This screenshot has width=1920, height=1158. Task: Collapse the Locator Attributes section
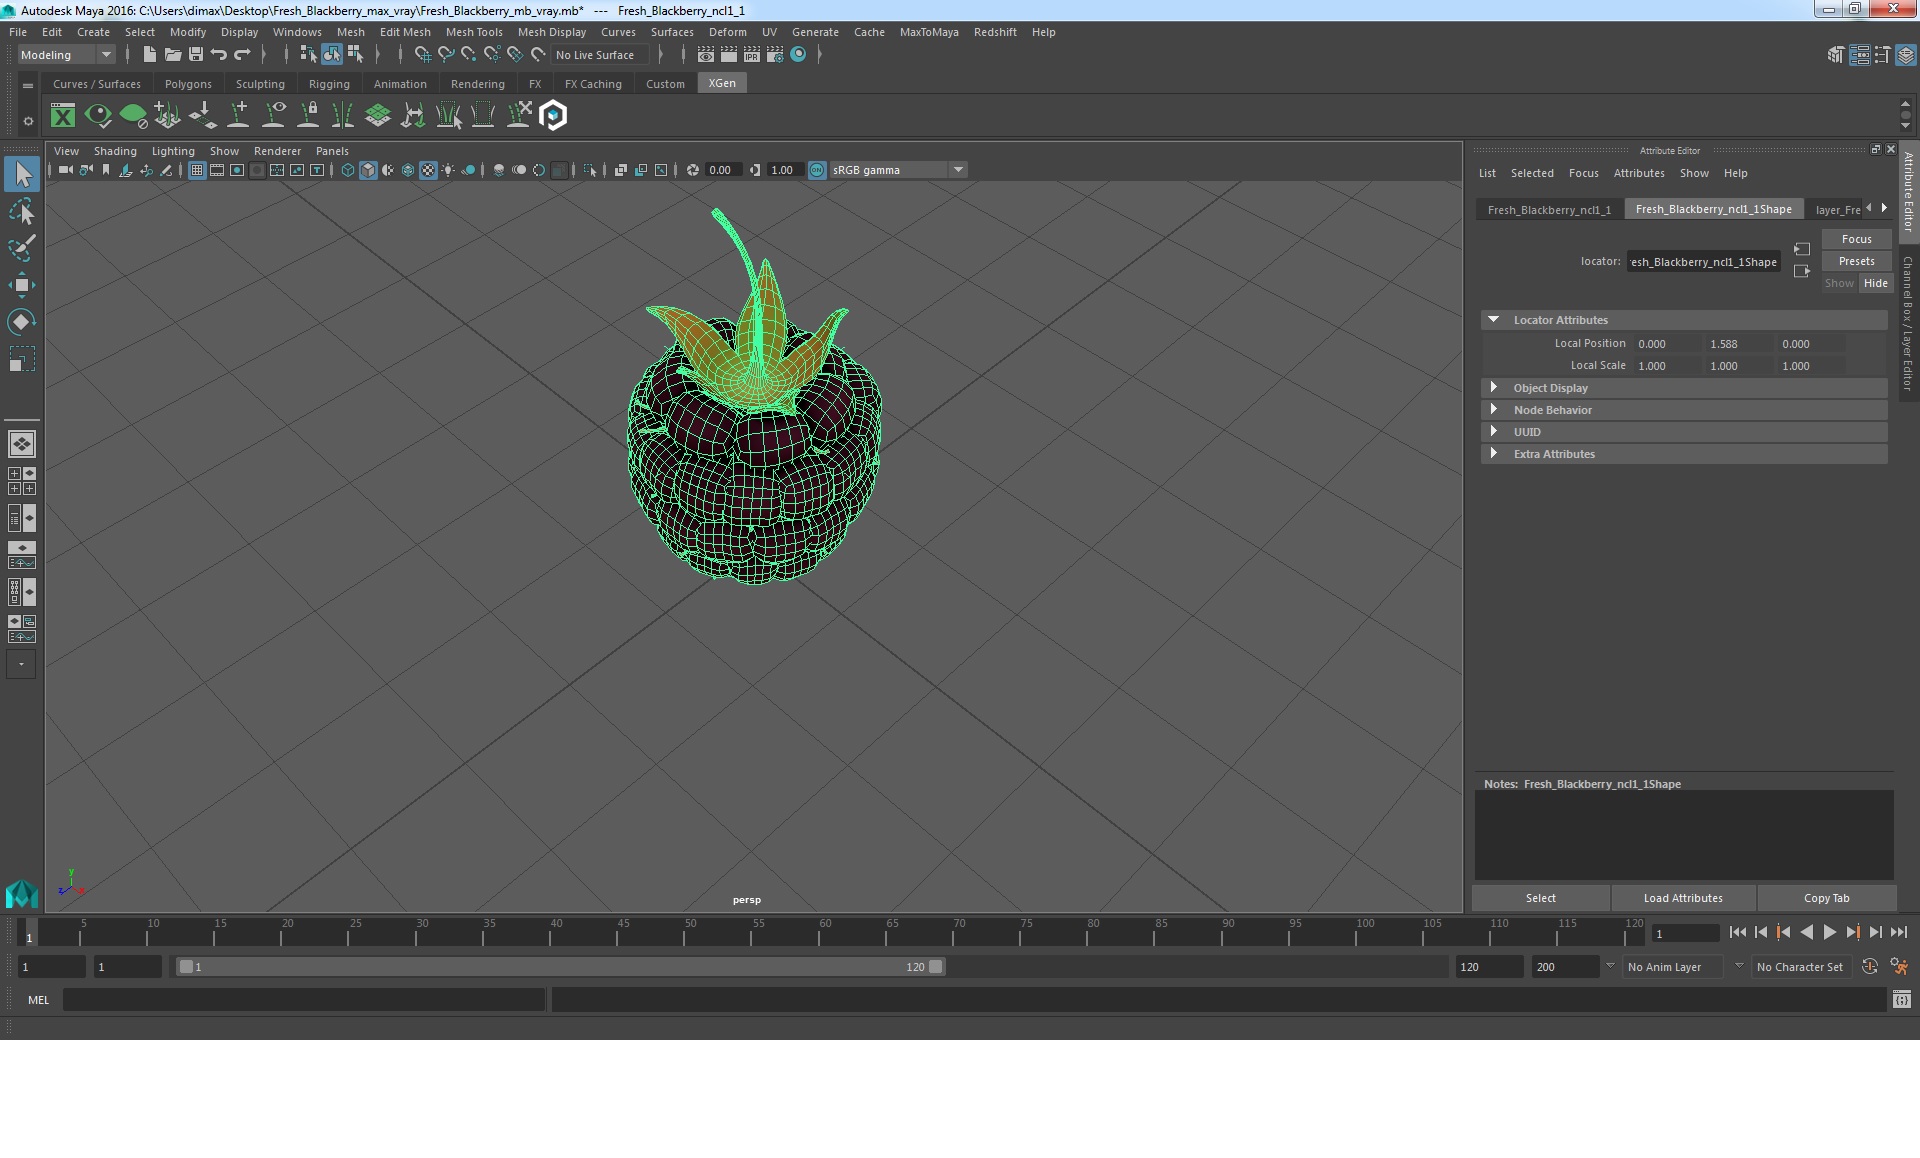1494,320
